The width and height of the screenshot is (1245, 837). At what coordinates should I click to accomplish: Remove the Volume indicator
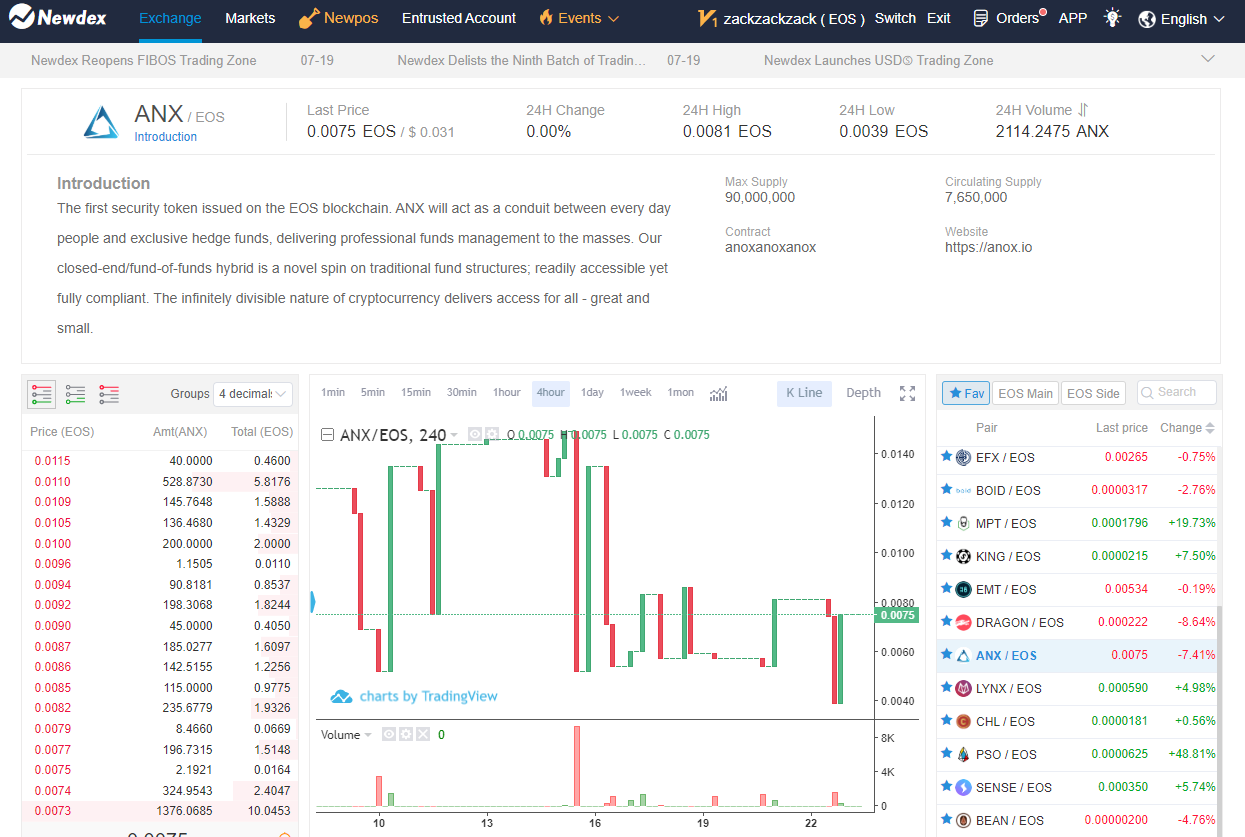click(423, 734)
